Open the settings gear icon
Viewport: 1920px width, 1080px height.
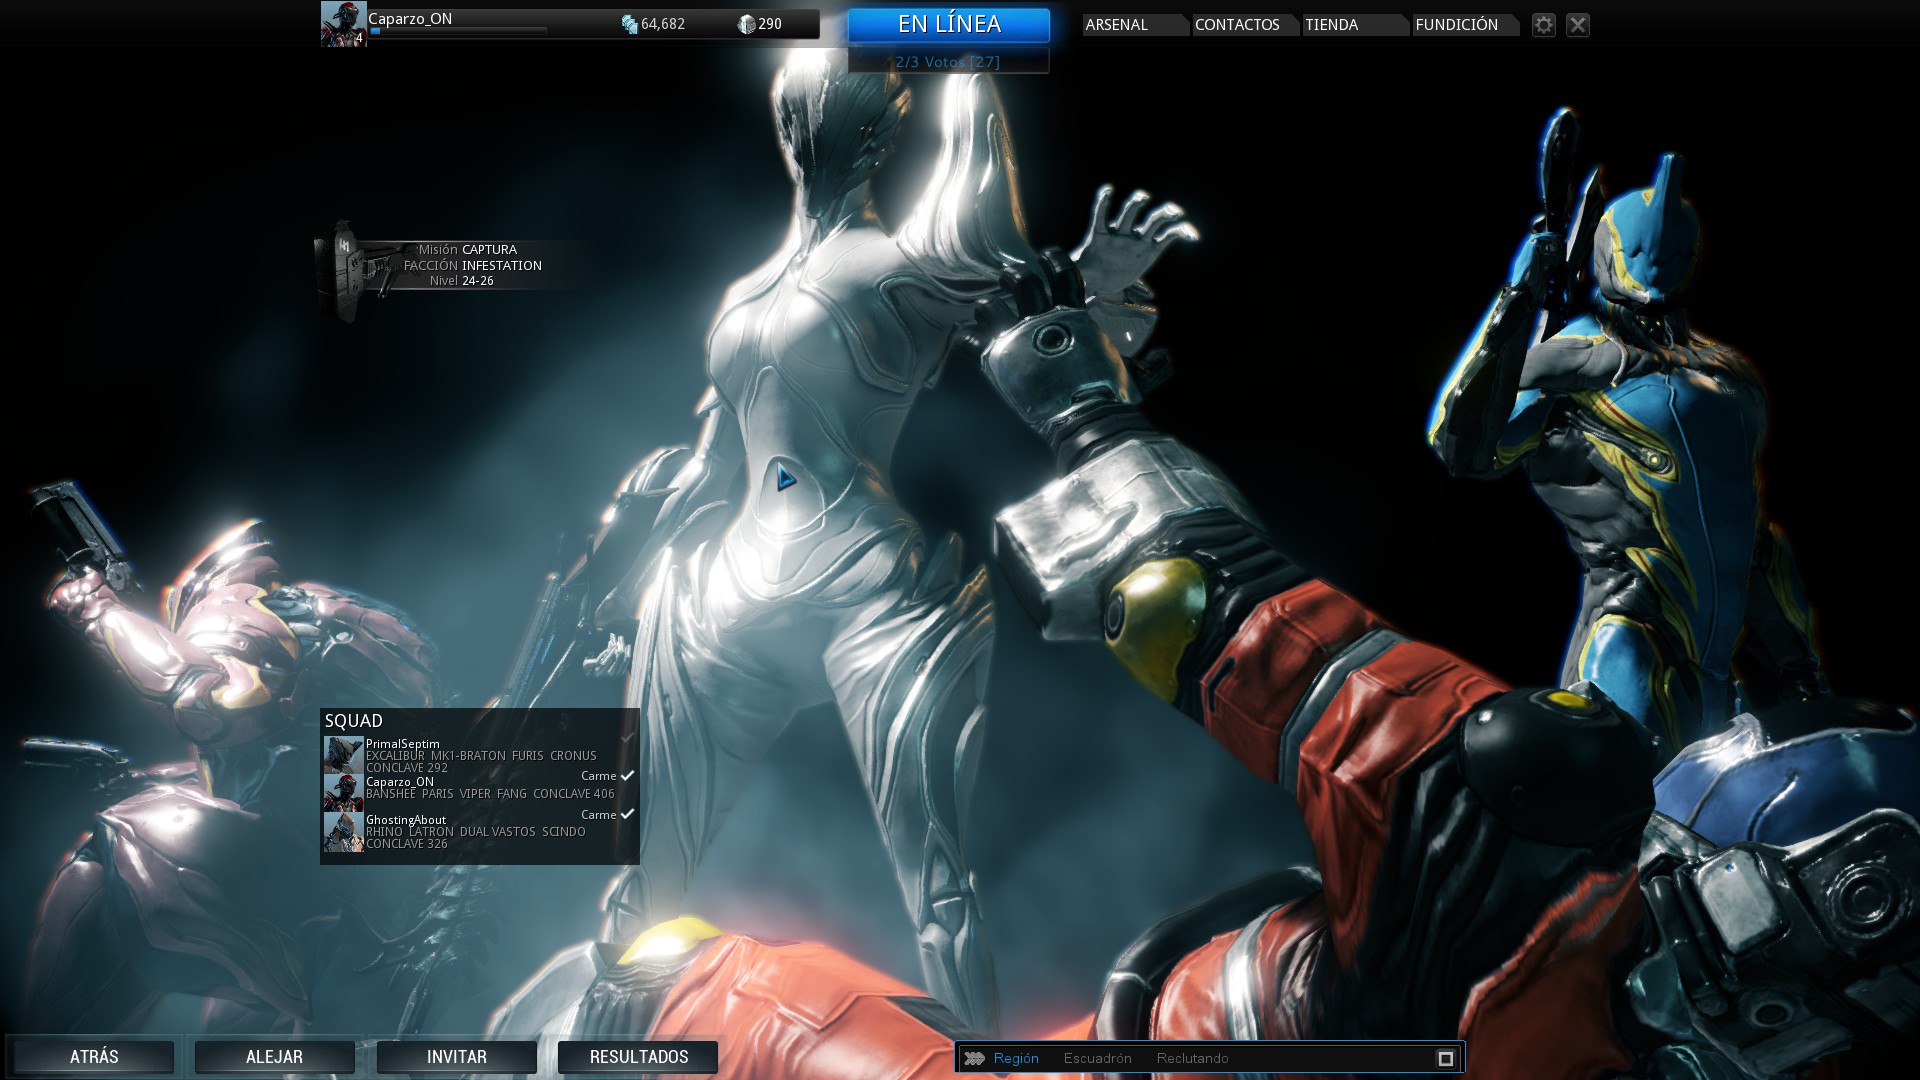(x=1544, y=25)
